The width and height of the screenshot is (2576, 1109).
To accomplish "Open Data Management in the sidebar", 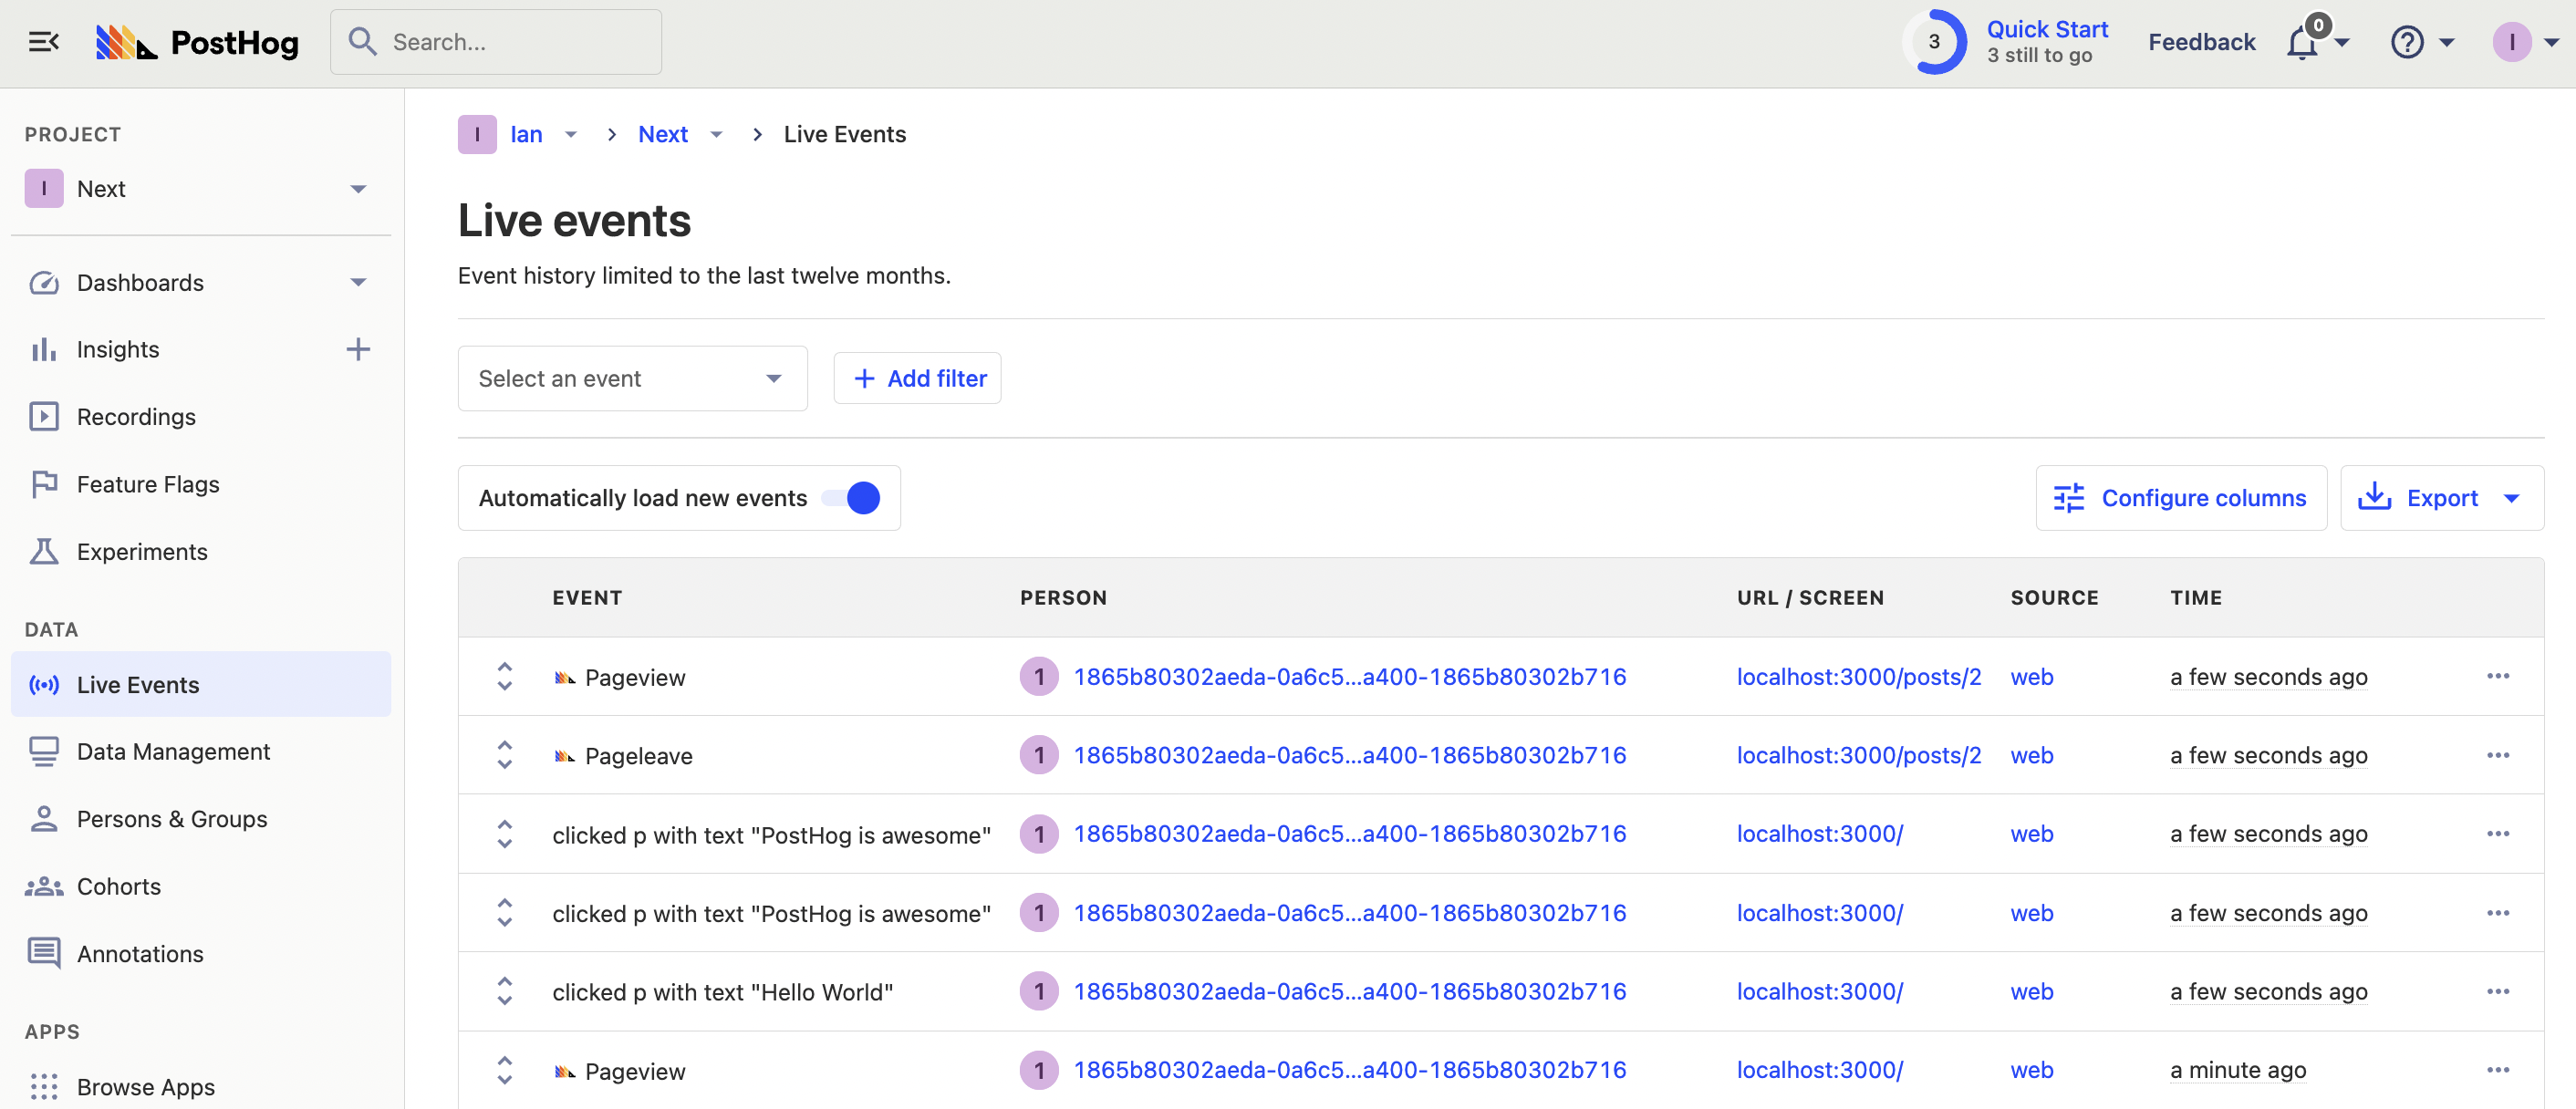I will [x=173, y=751].
